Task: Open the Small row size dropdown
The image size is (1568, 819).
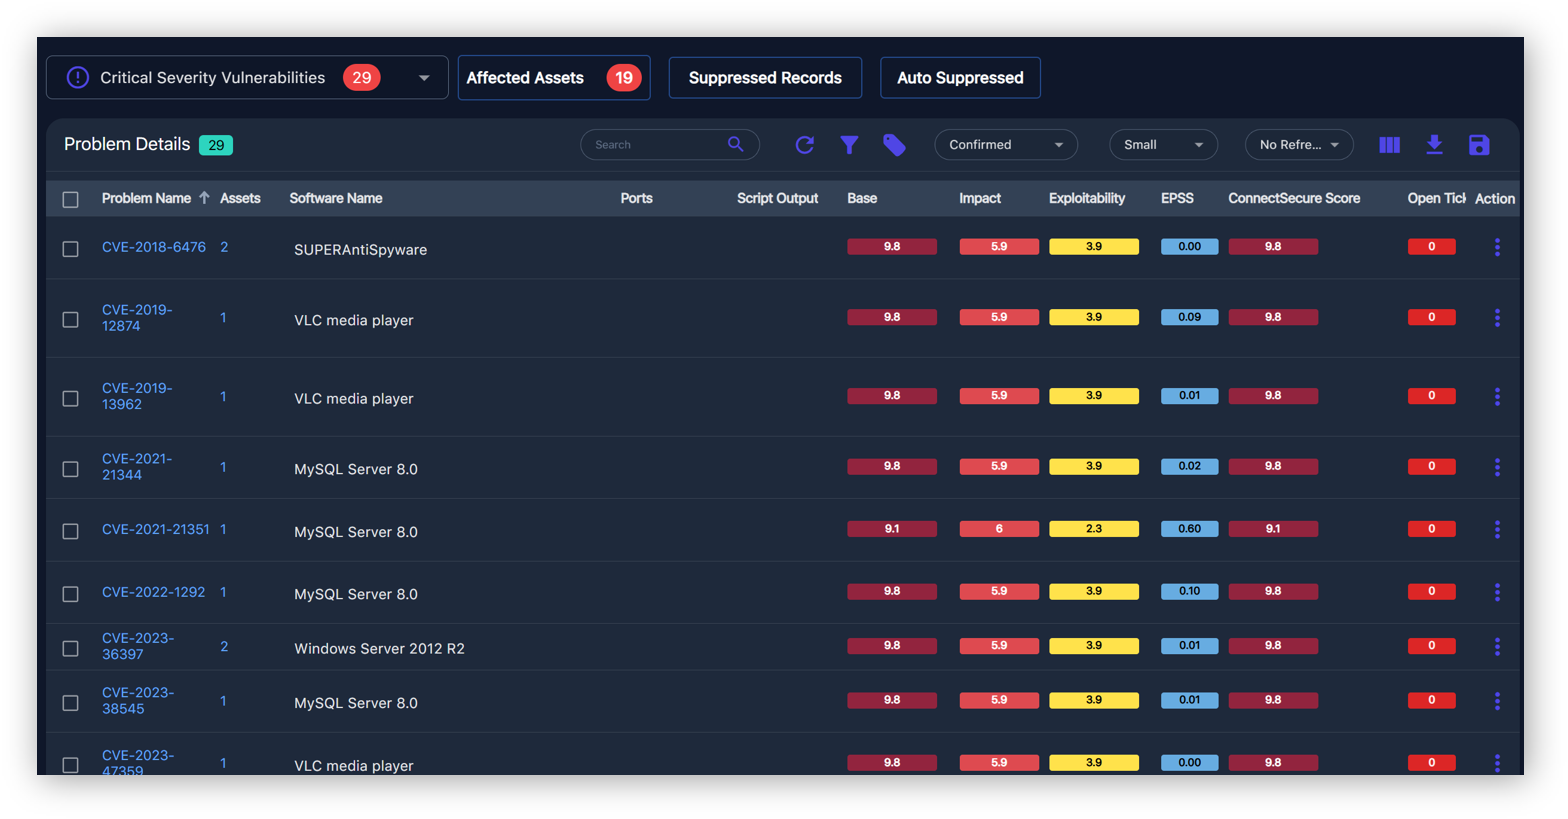Action: [x=1163, y=145]
